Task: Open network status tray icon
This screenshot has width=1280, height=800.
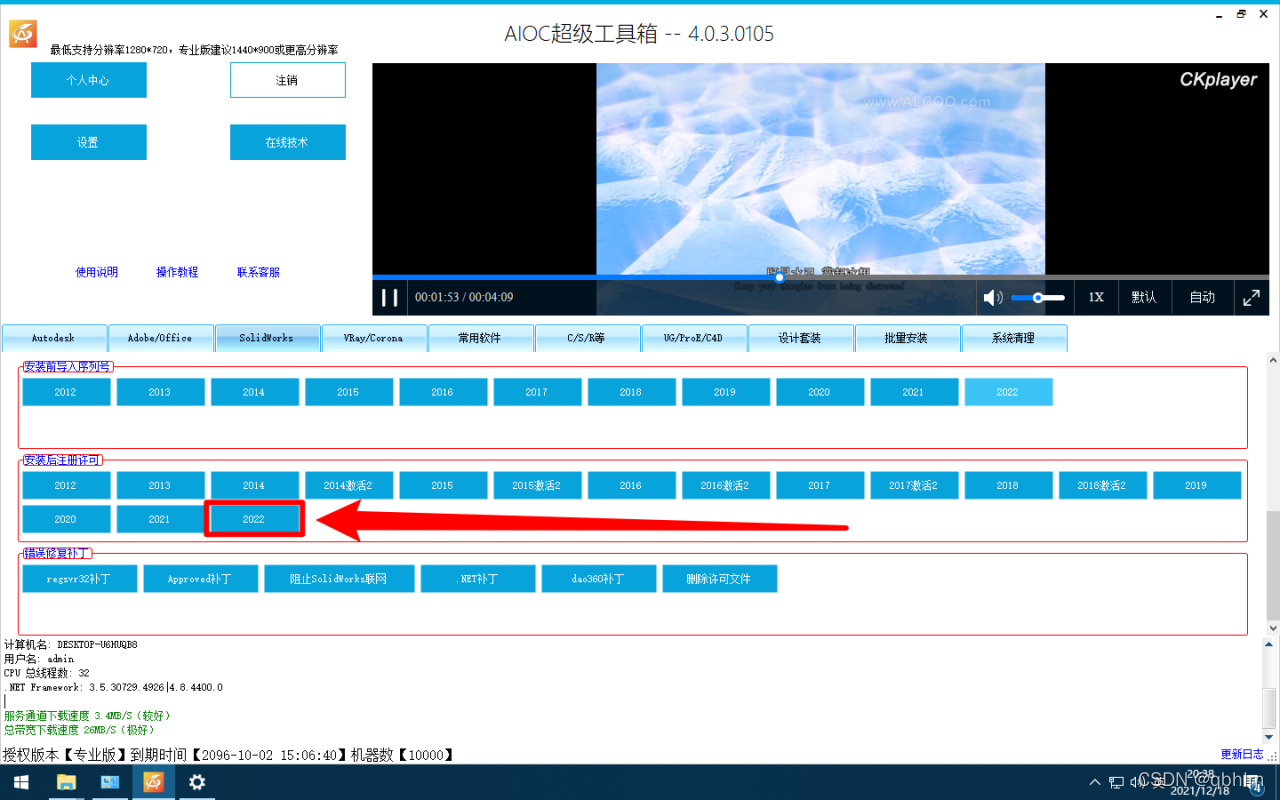Action: pyautogui.click(x=1117, y=781)
